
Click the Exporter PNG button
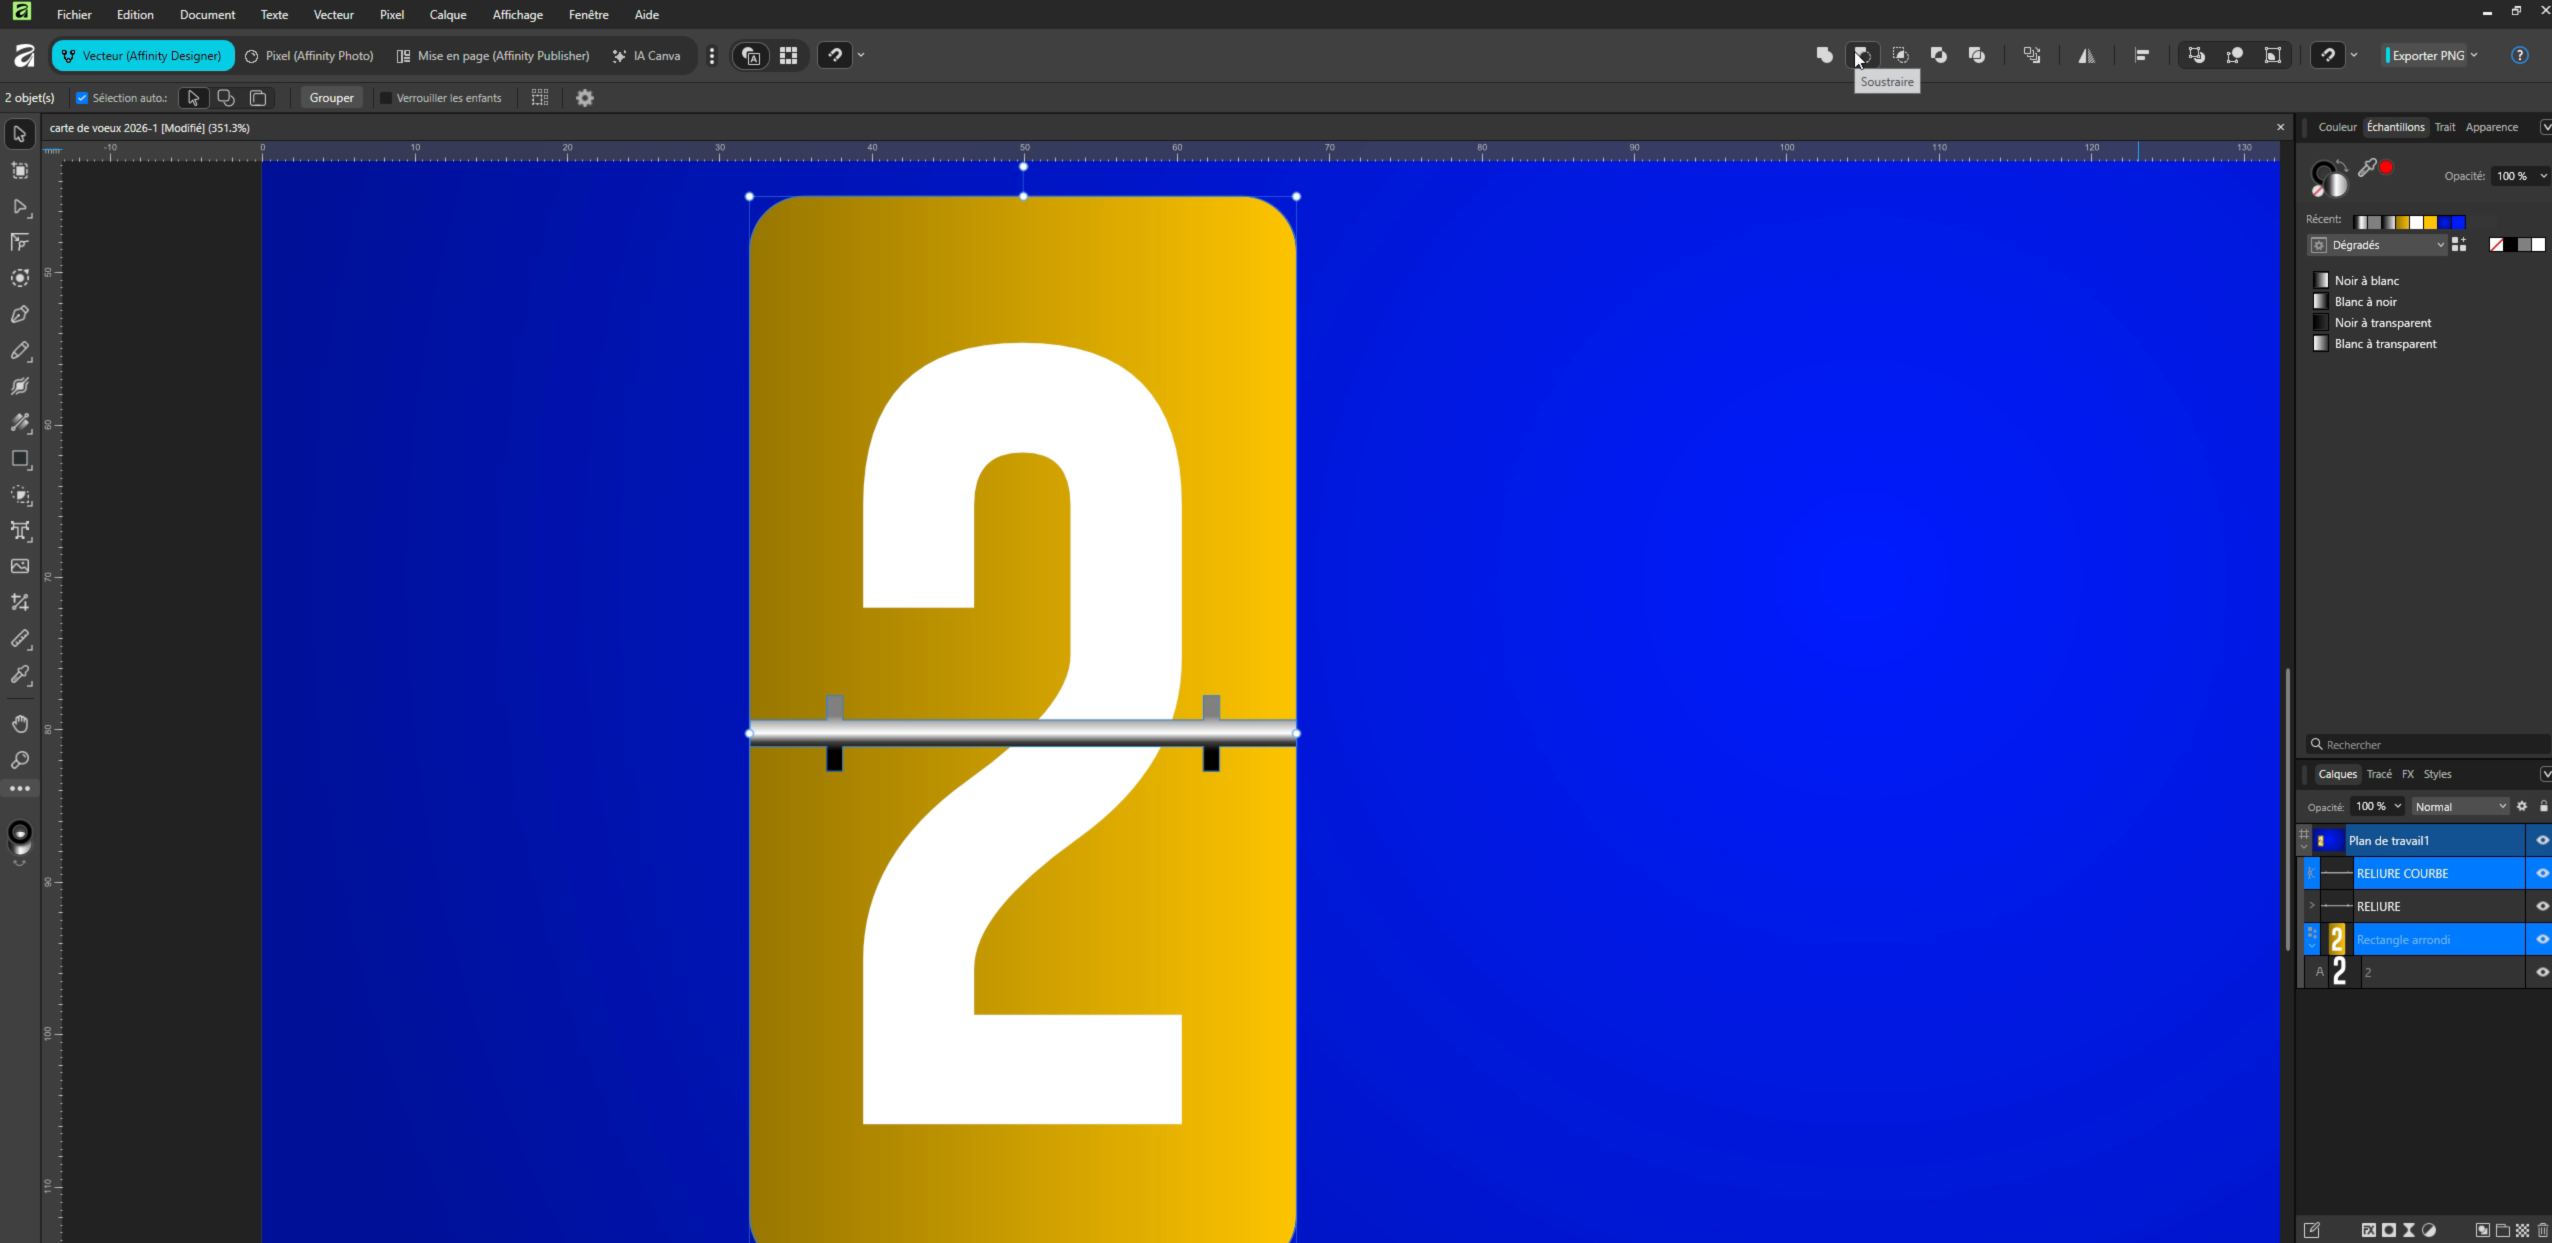(x=2427, y=55)
